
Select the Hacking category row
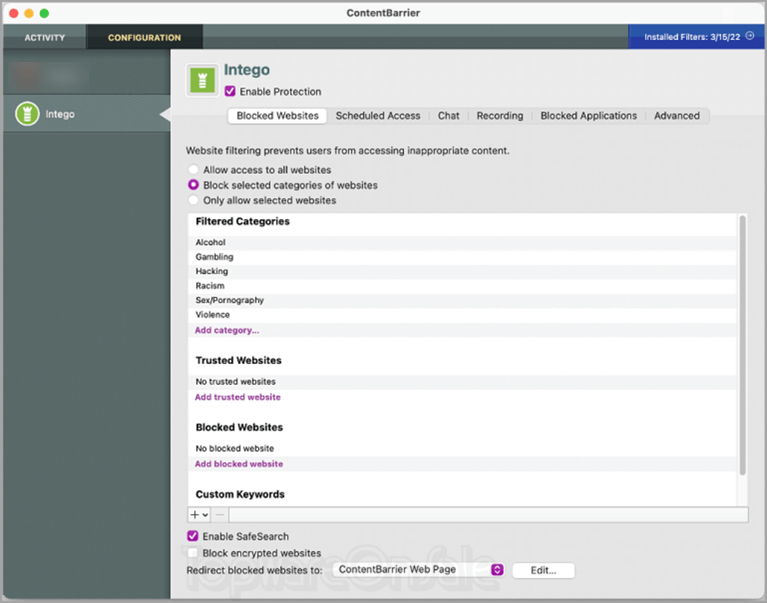coord(462,271)
